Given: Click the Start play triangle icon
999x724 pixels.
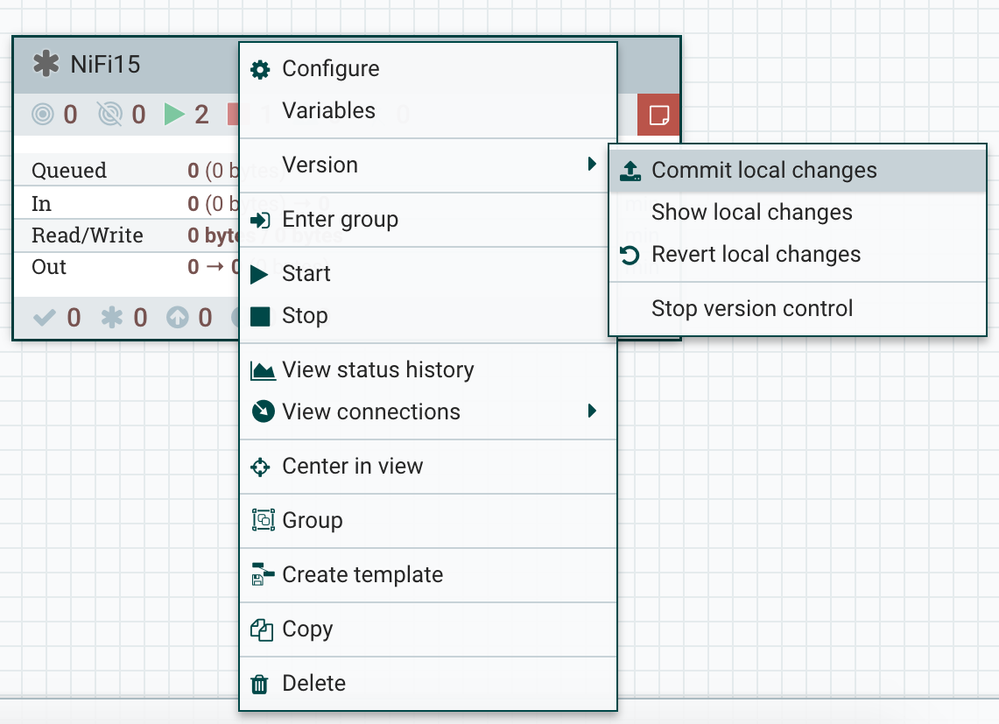Looking at the screenshot, I should pos(260,274).
